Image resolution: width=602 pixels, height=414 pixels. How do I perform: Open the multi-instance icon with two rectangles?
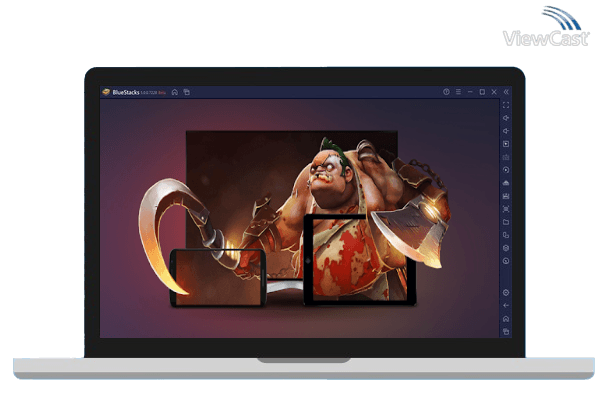506,235
